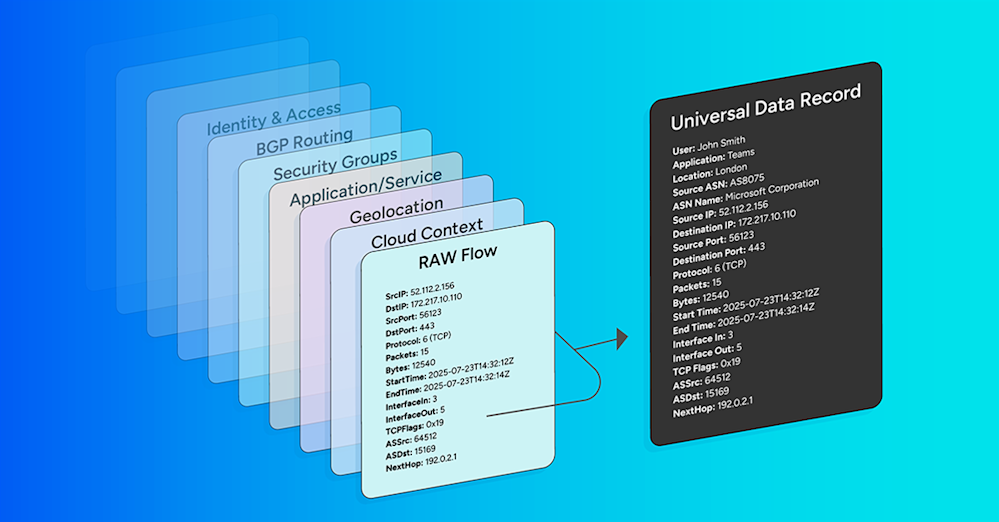Select the "BGP Routing" layer label
Screen dimensions: 999x522
304,142
